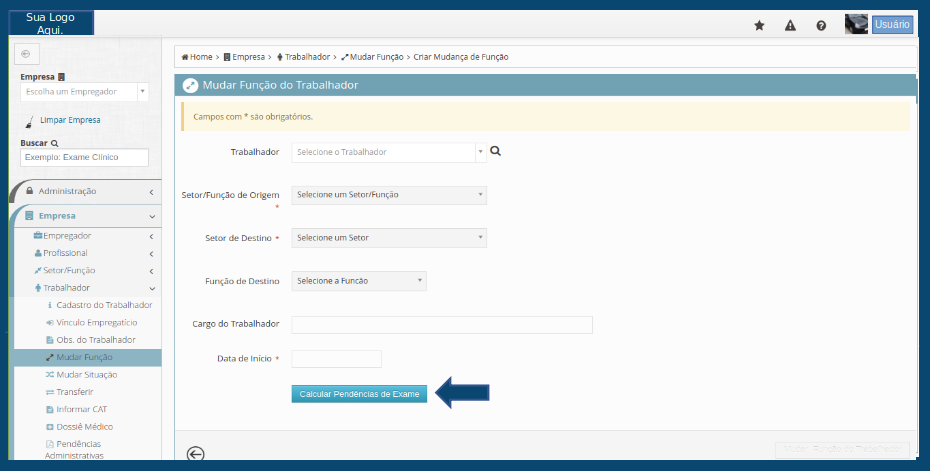Click the home icon in the breadcrumb
Image resolution: width=930 pixels, height=471 pixels.
[185, 57]
